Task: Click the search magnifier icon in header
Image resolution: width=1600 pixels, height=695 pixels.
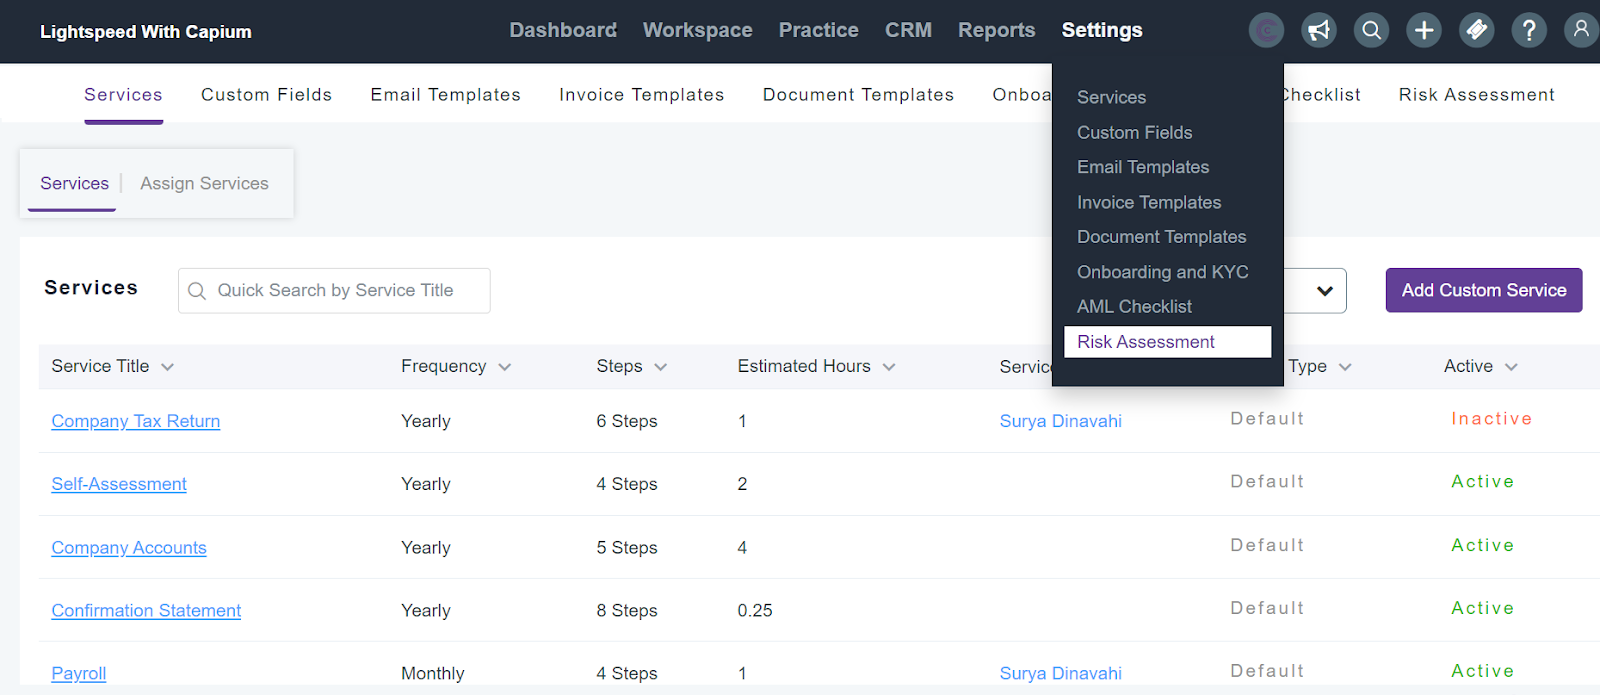Action: coord(1372,30)
